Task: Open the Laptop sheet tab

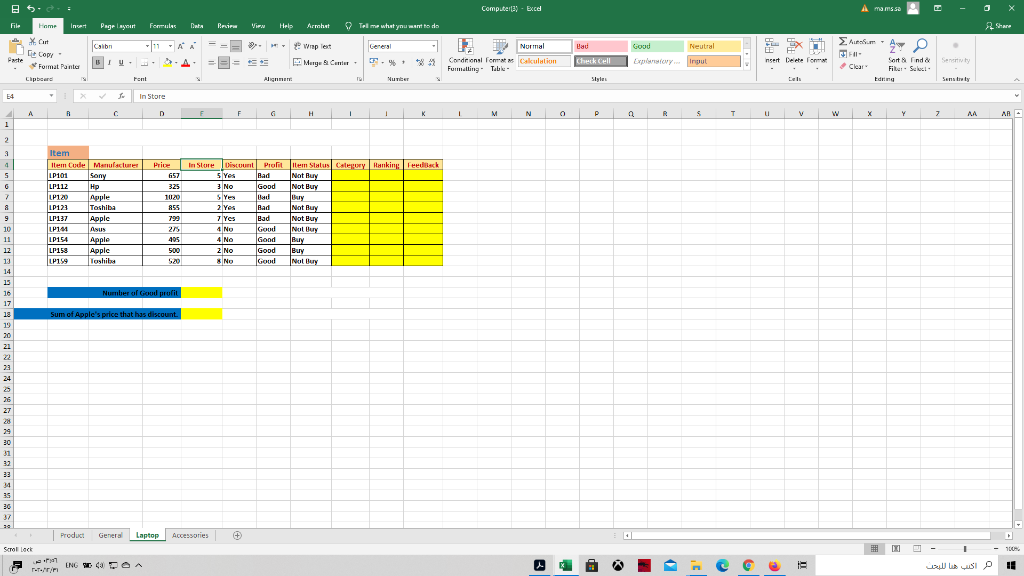Action: pyautogui.click(x=146, y=535)
